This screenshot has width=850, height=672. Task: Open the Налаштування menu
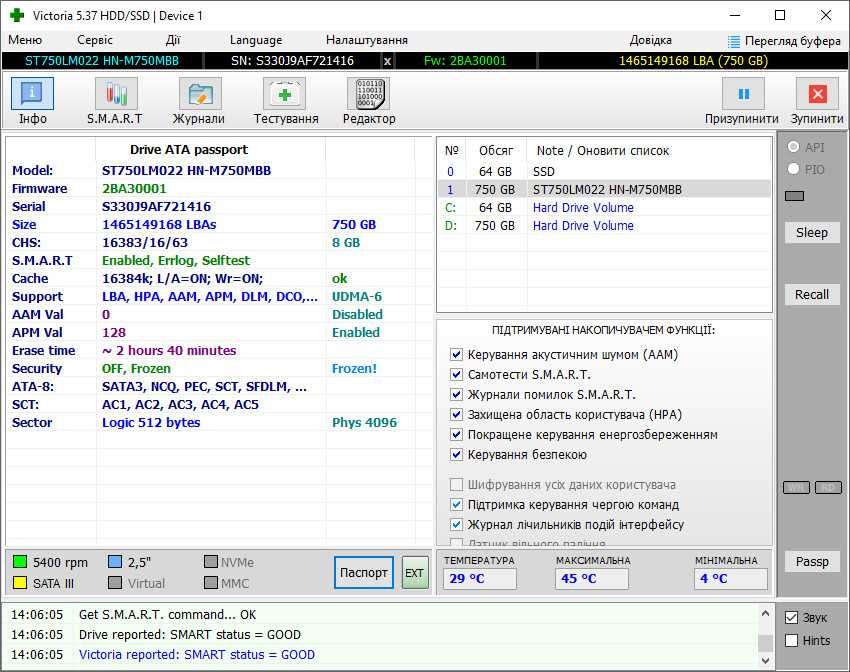pos(366,40)
